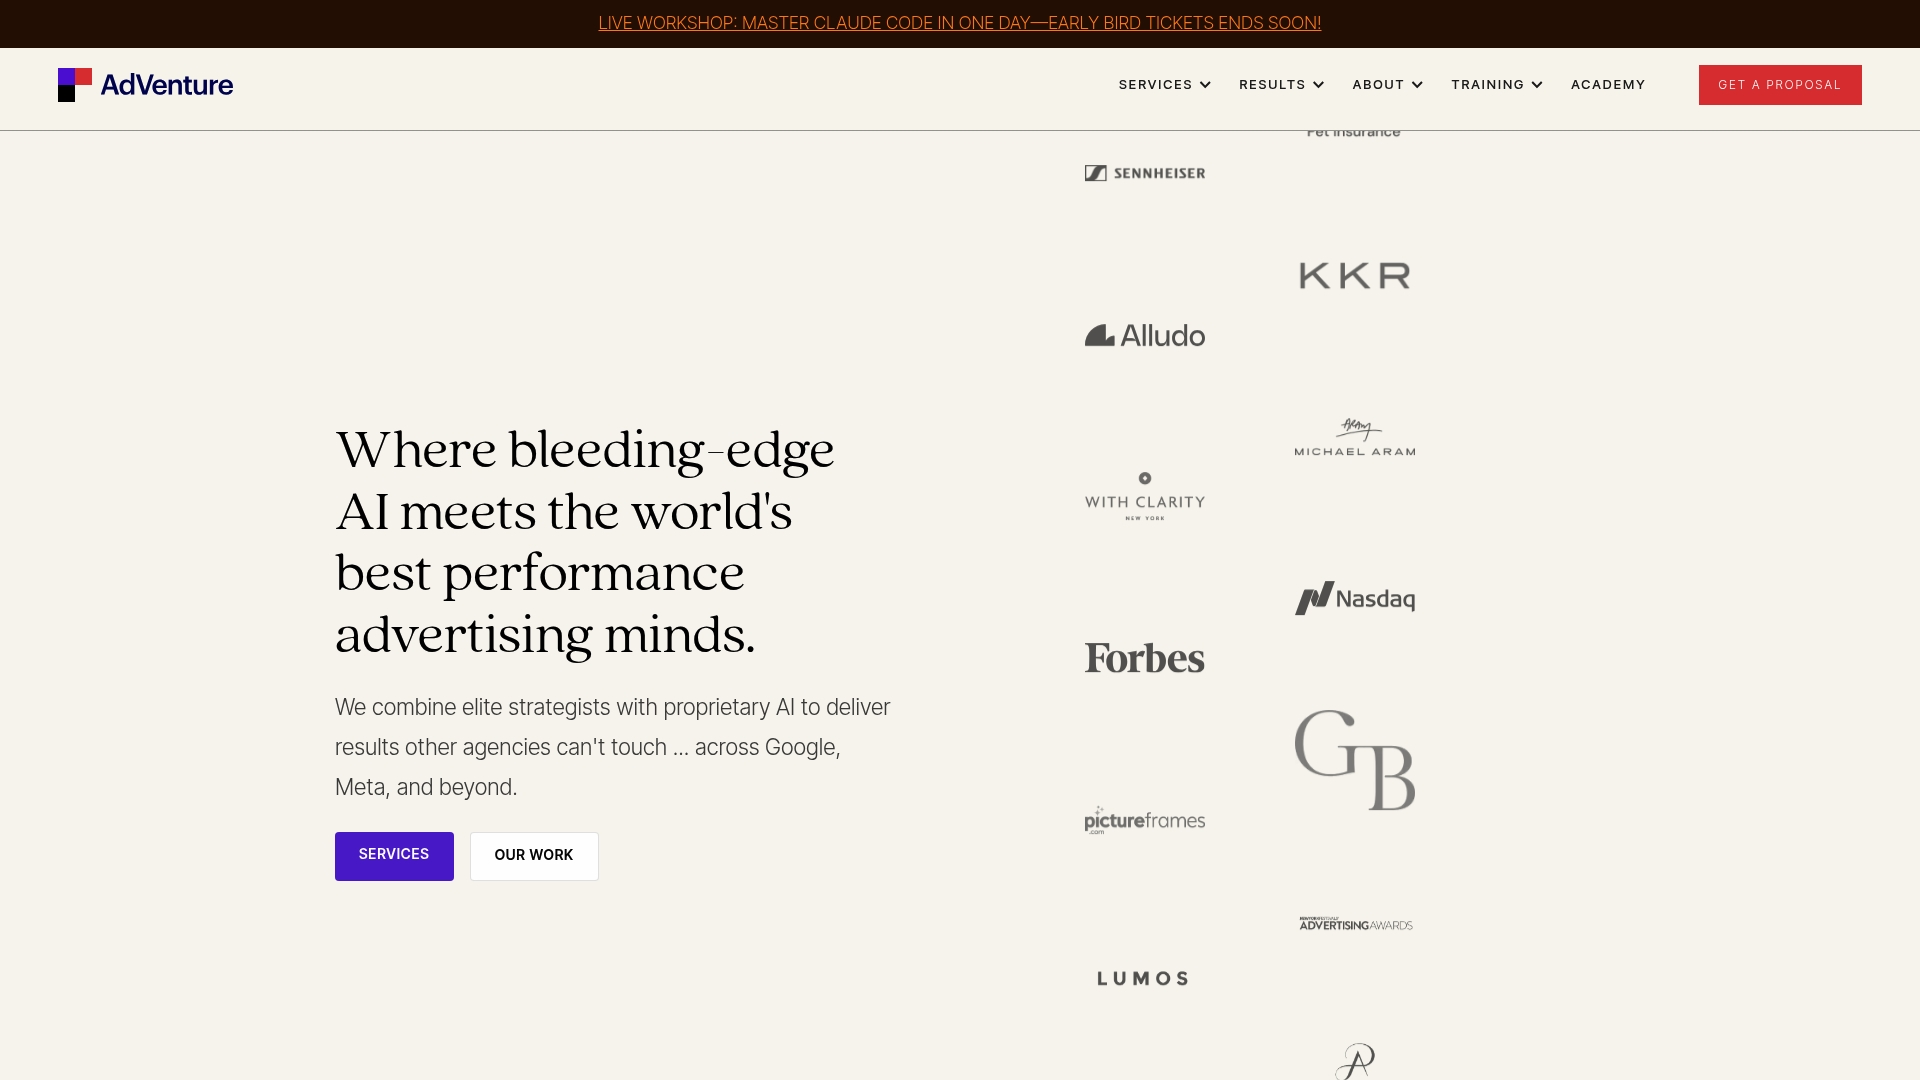
Task: Click the Get a Proposal button
Action: pyautogui.click(x=1779, y=85)
